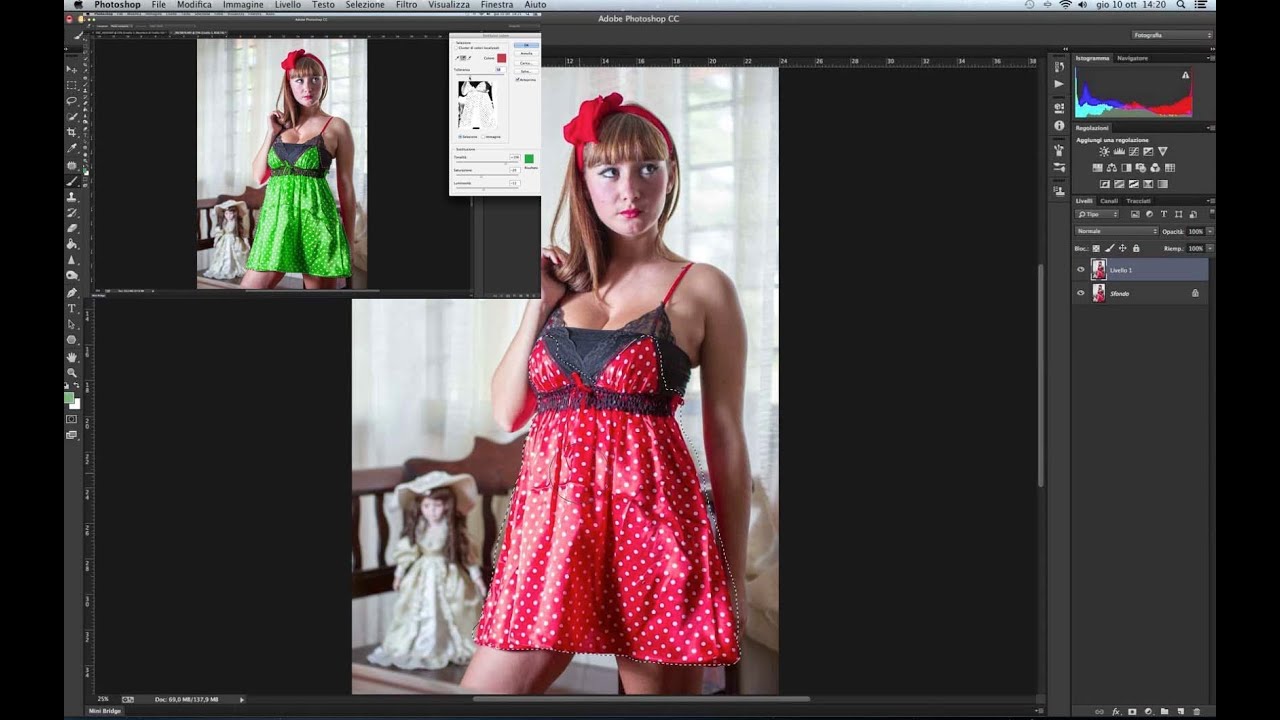Select the Clone Stamp tool
This screenshot has width=1280, height=720.
72,197
